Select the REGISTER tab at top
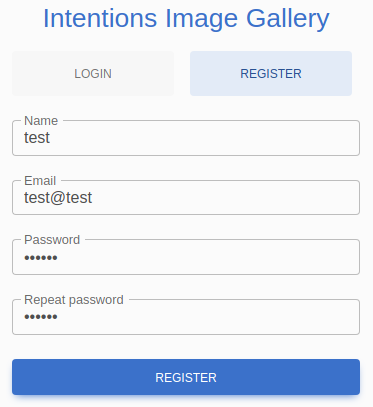Viewport: 373px width, 407px height. click(x=271, y=74)
